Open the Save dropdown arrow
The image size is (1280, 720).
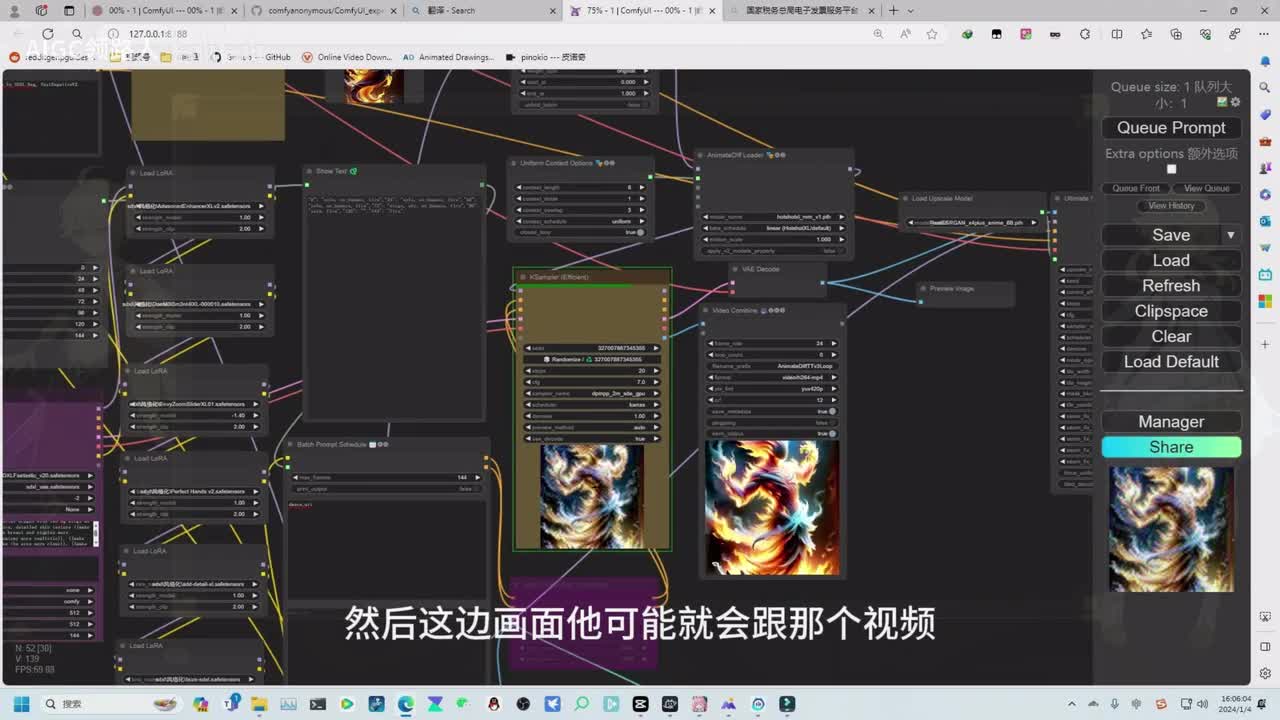[x=1231, y=235]
